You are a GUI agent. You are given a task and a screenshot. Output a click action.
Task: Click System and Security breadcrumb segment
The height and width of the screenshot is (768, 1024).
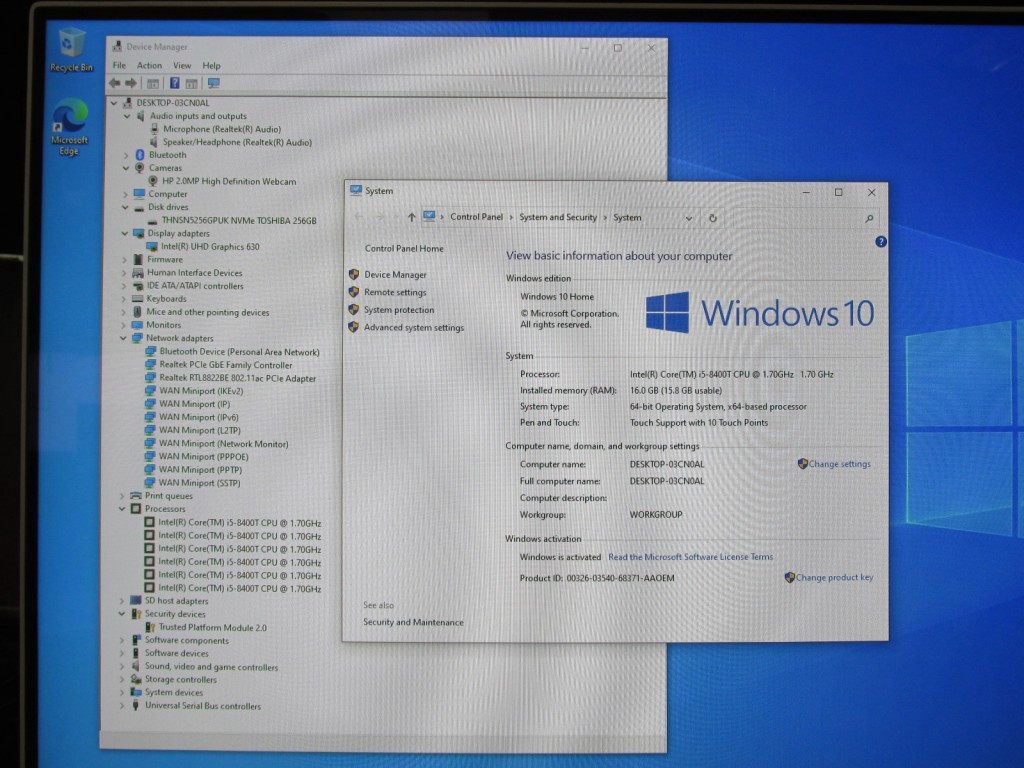pyautogui.click(x=558, y=217)
